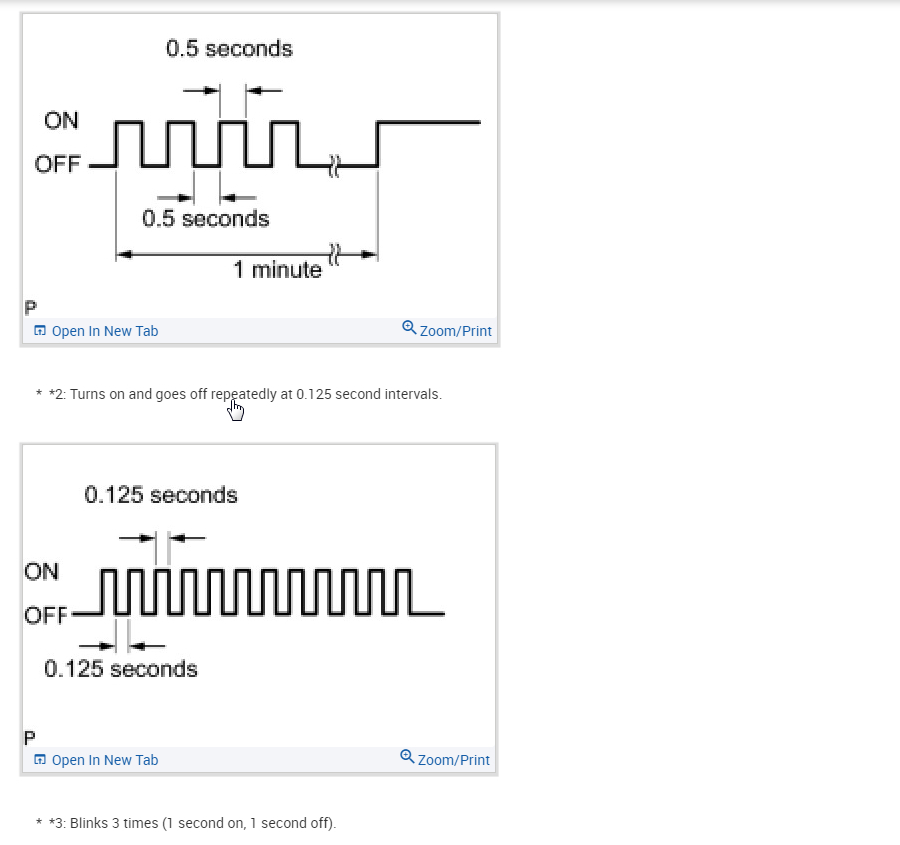The height and width of the screenshot is (845, 900).
Task: Click the upper "0.125 seconds" diagram label
Action: (161, 495)
